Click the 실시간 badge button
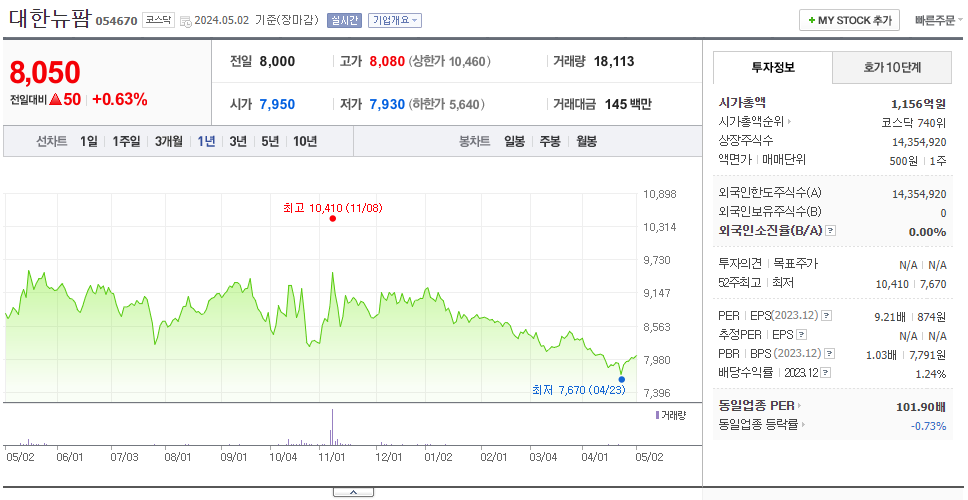This screenshot has height=500, width=968. coord(344,20)
